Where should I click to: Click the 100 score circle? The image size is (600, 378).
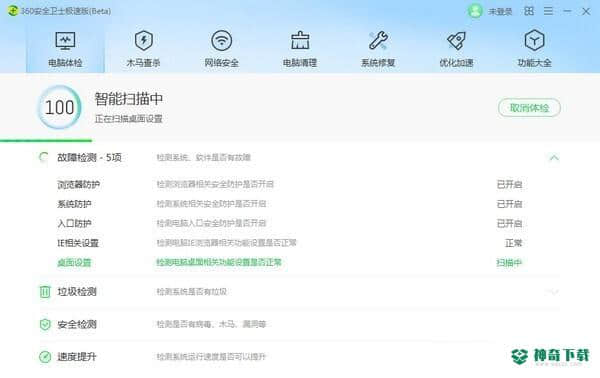click(59, 107)
